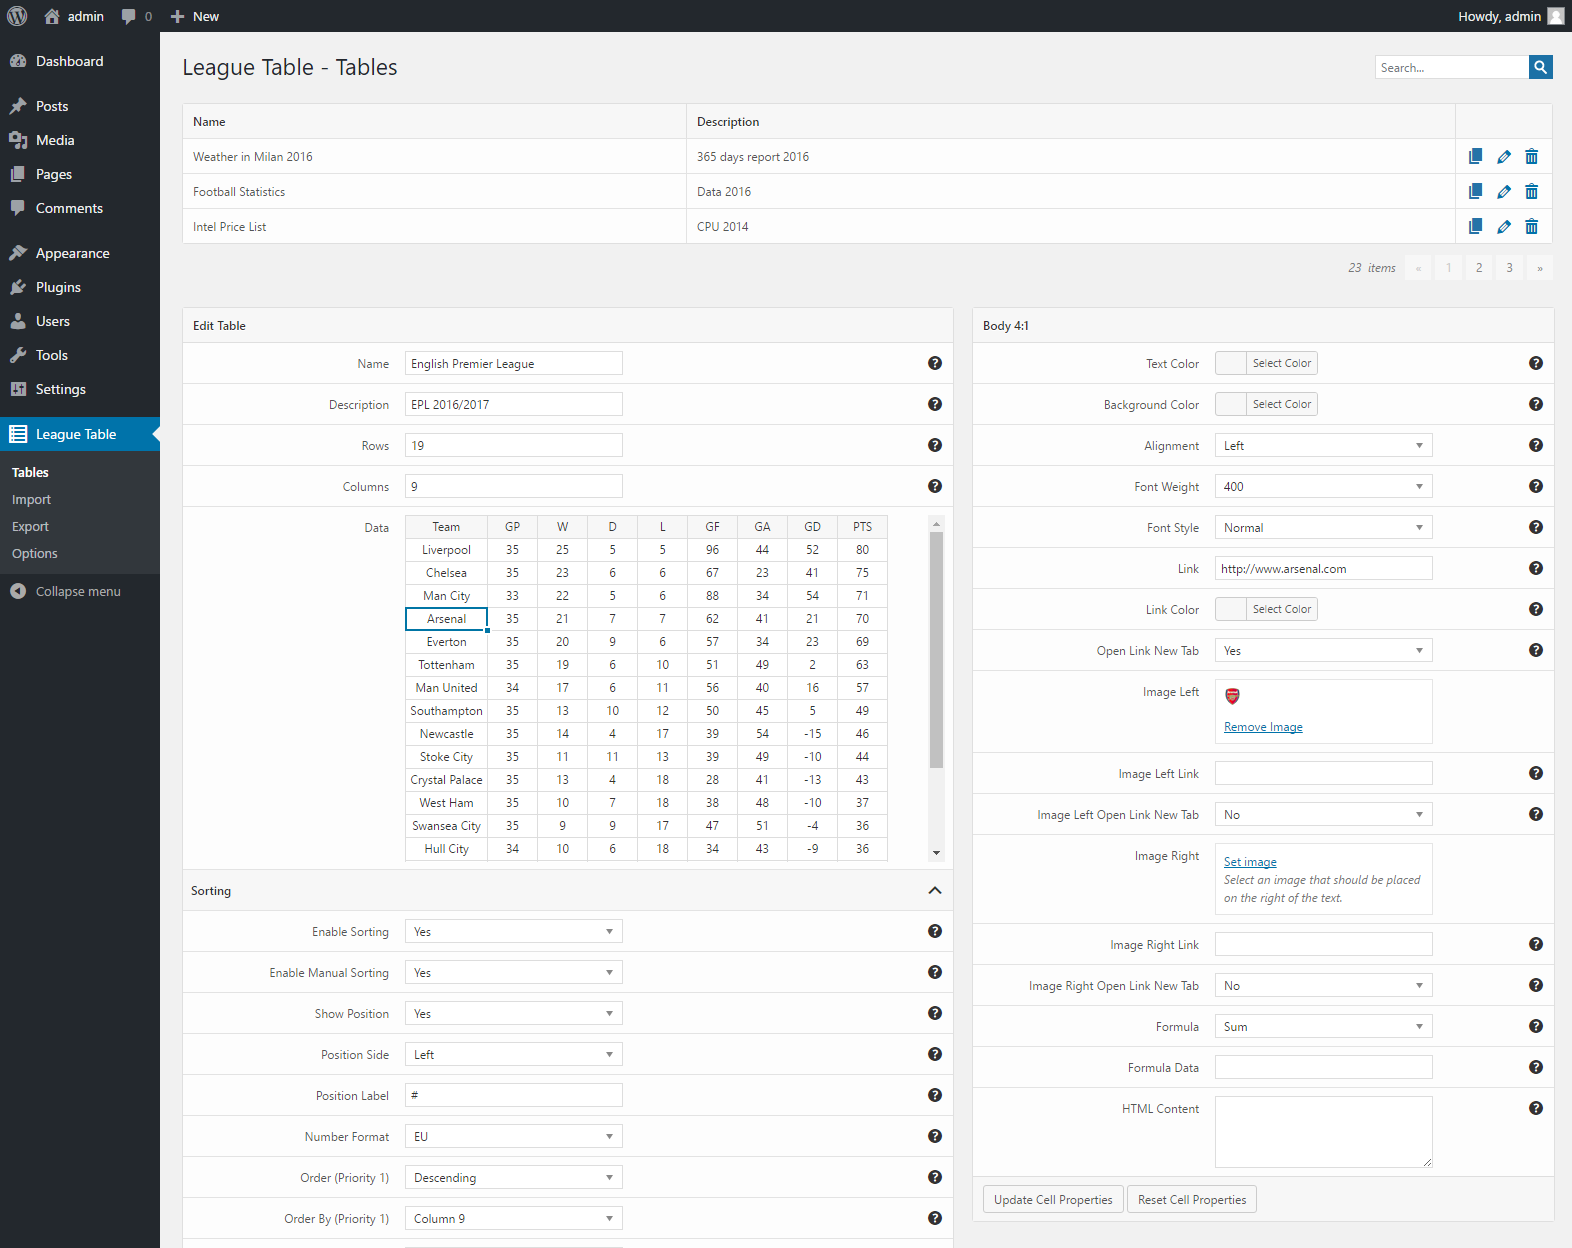Screen dimensions: 1572x1248
Task: Click the WordPress logo icon
Action: click(17, 16)
